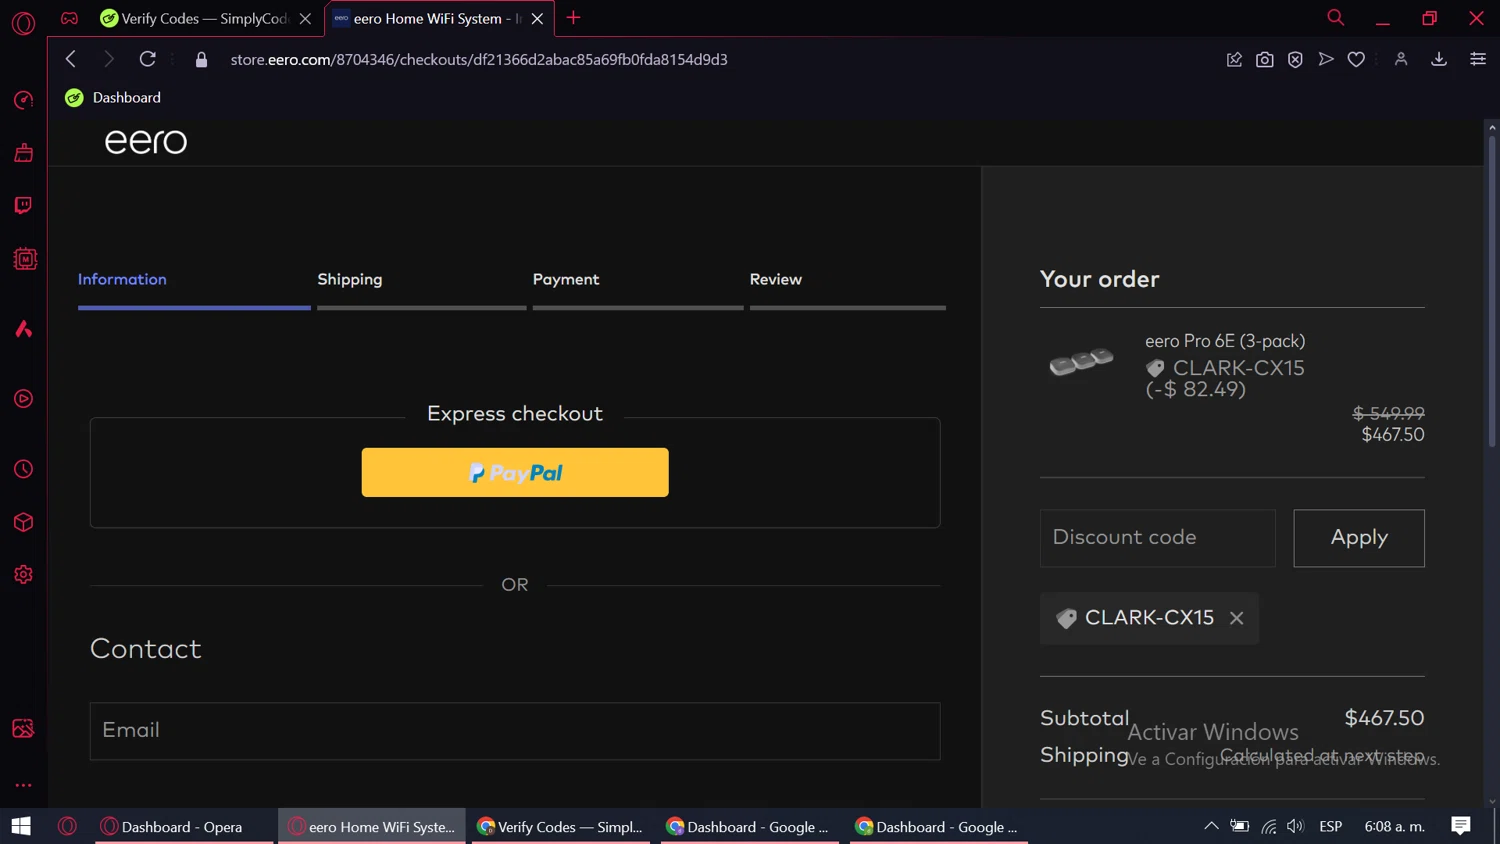Click the address bar URL
This screenshot has width=1500, height=844.
(x=479, y=59)
